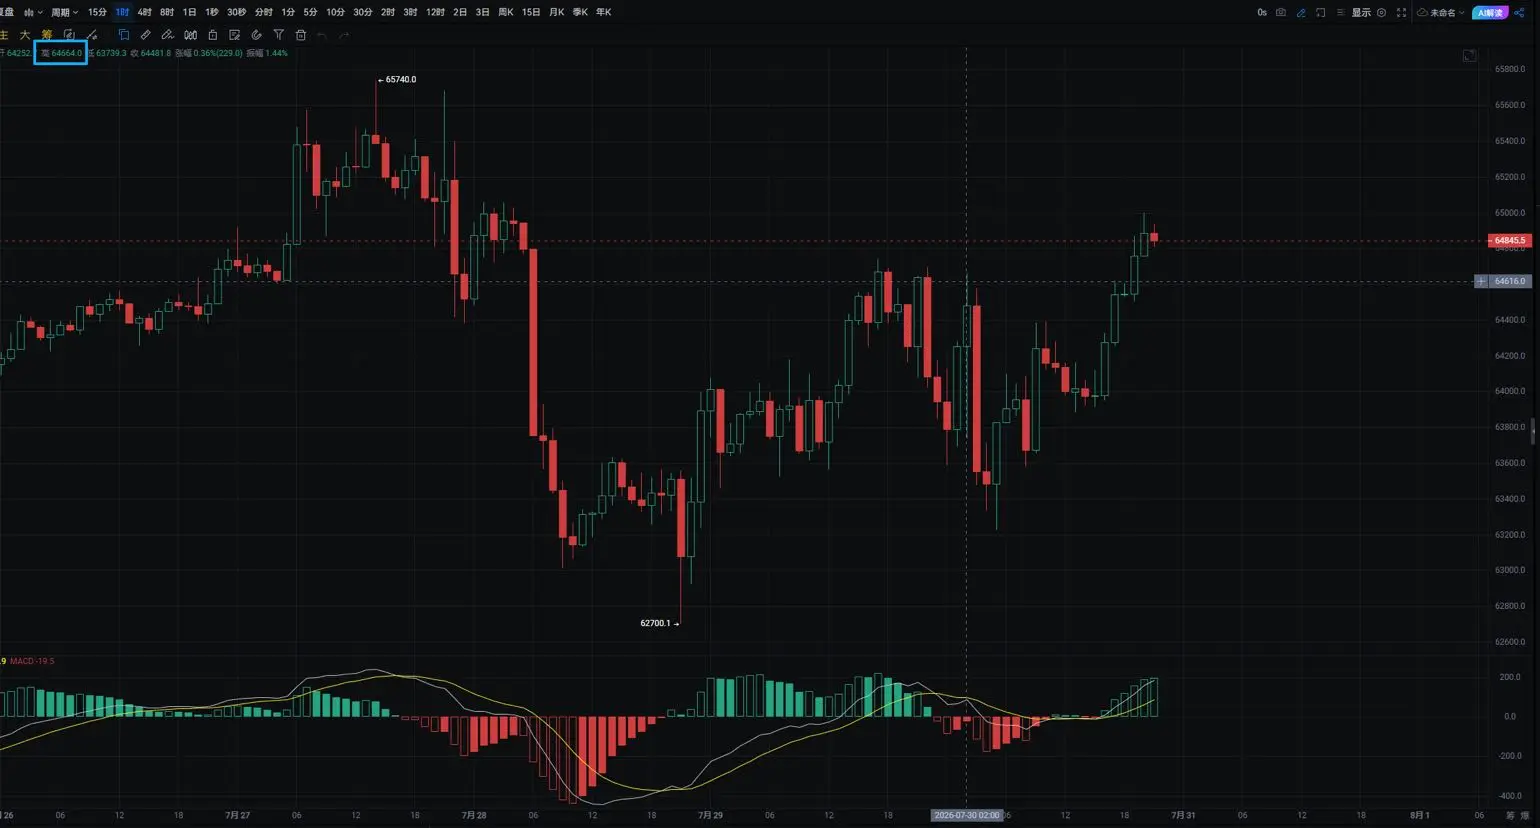
Task: Click the 2026-07-30 02:00 time marker
Action: [x=967, y=815]
